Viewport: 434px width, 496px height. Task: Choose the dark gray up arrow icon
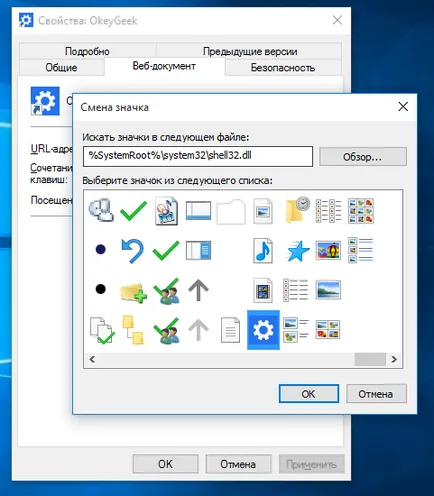[x=198, y=290]
